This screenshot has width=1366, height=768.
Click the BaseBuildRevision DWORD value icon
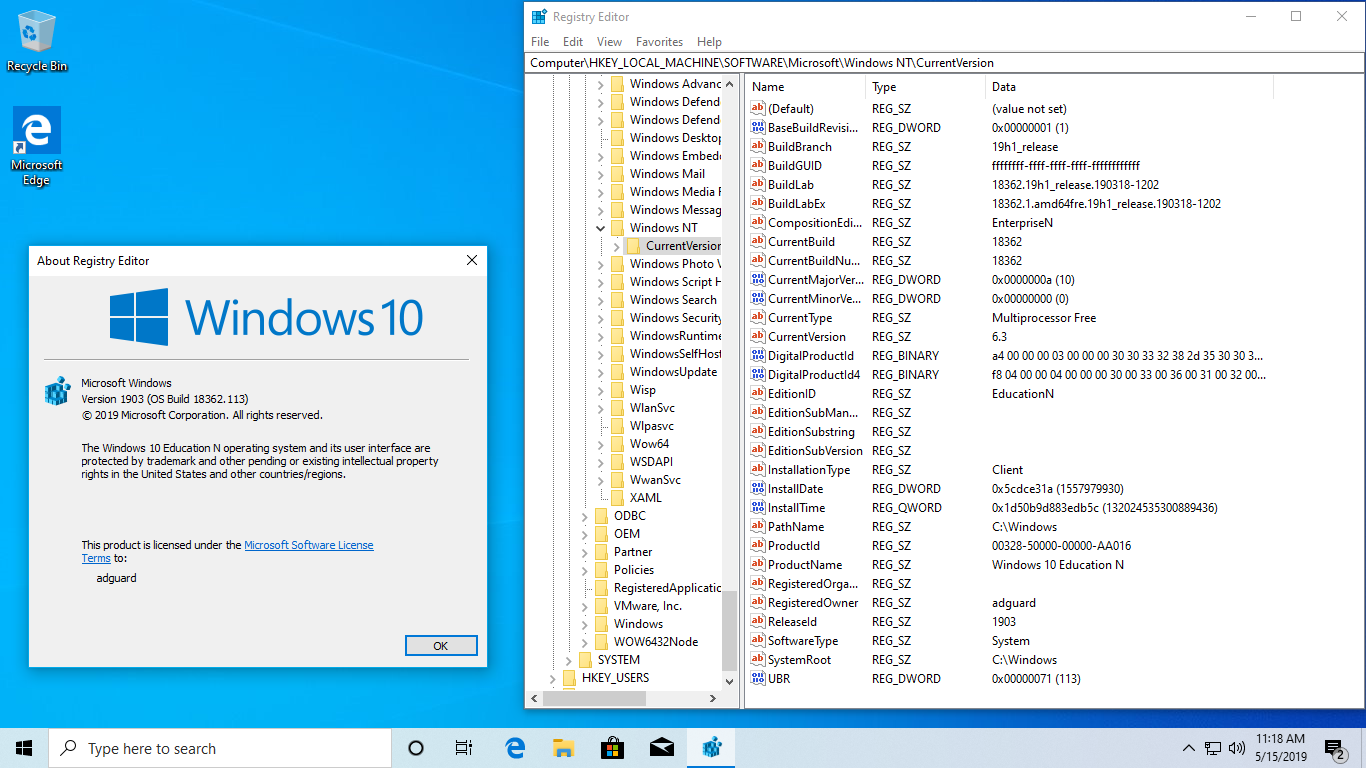pyautogui.click(x=757, y=128)
